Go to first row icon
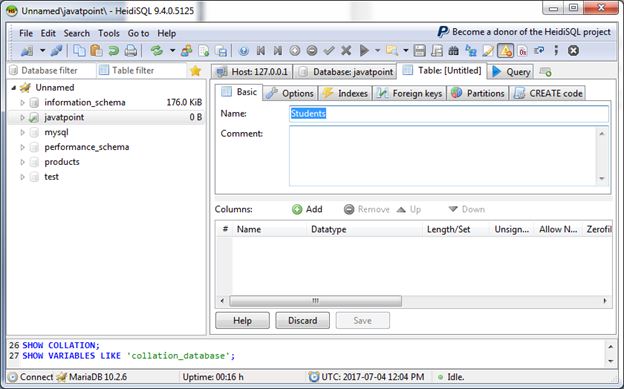The height and width of the screenshot is (389, 624). (261, 51)
